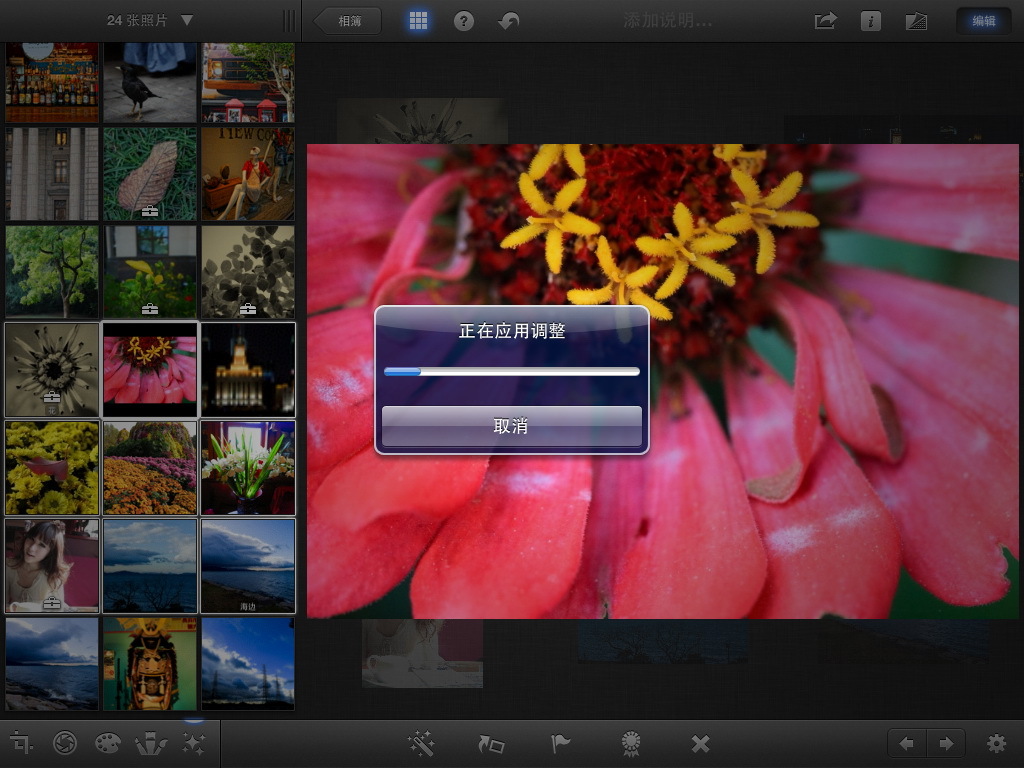The height and width of the screenshot is (768, 1024).
Task: Go to next photo arrow
Action: pyautogui.click(x=945, y=743)
